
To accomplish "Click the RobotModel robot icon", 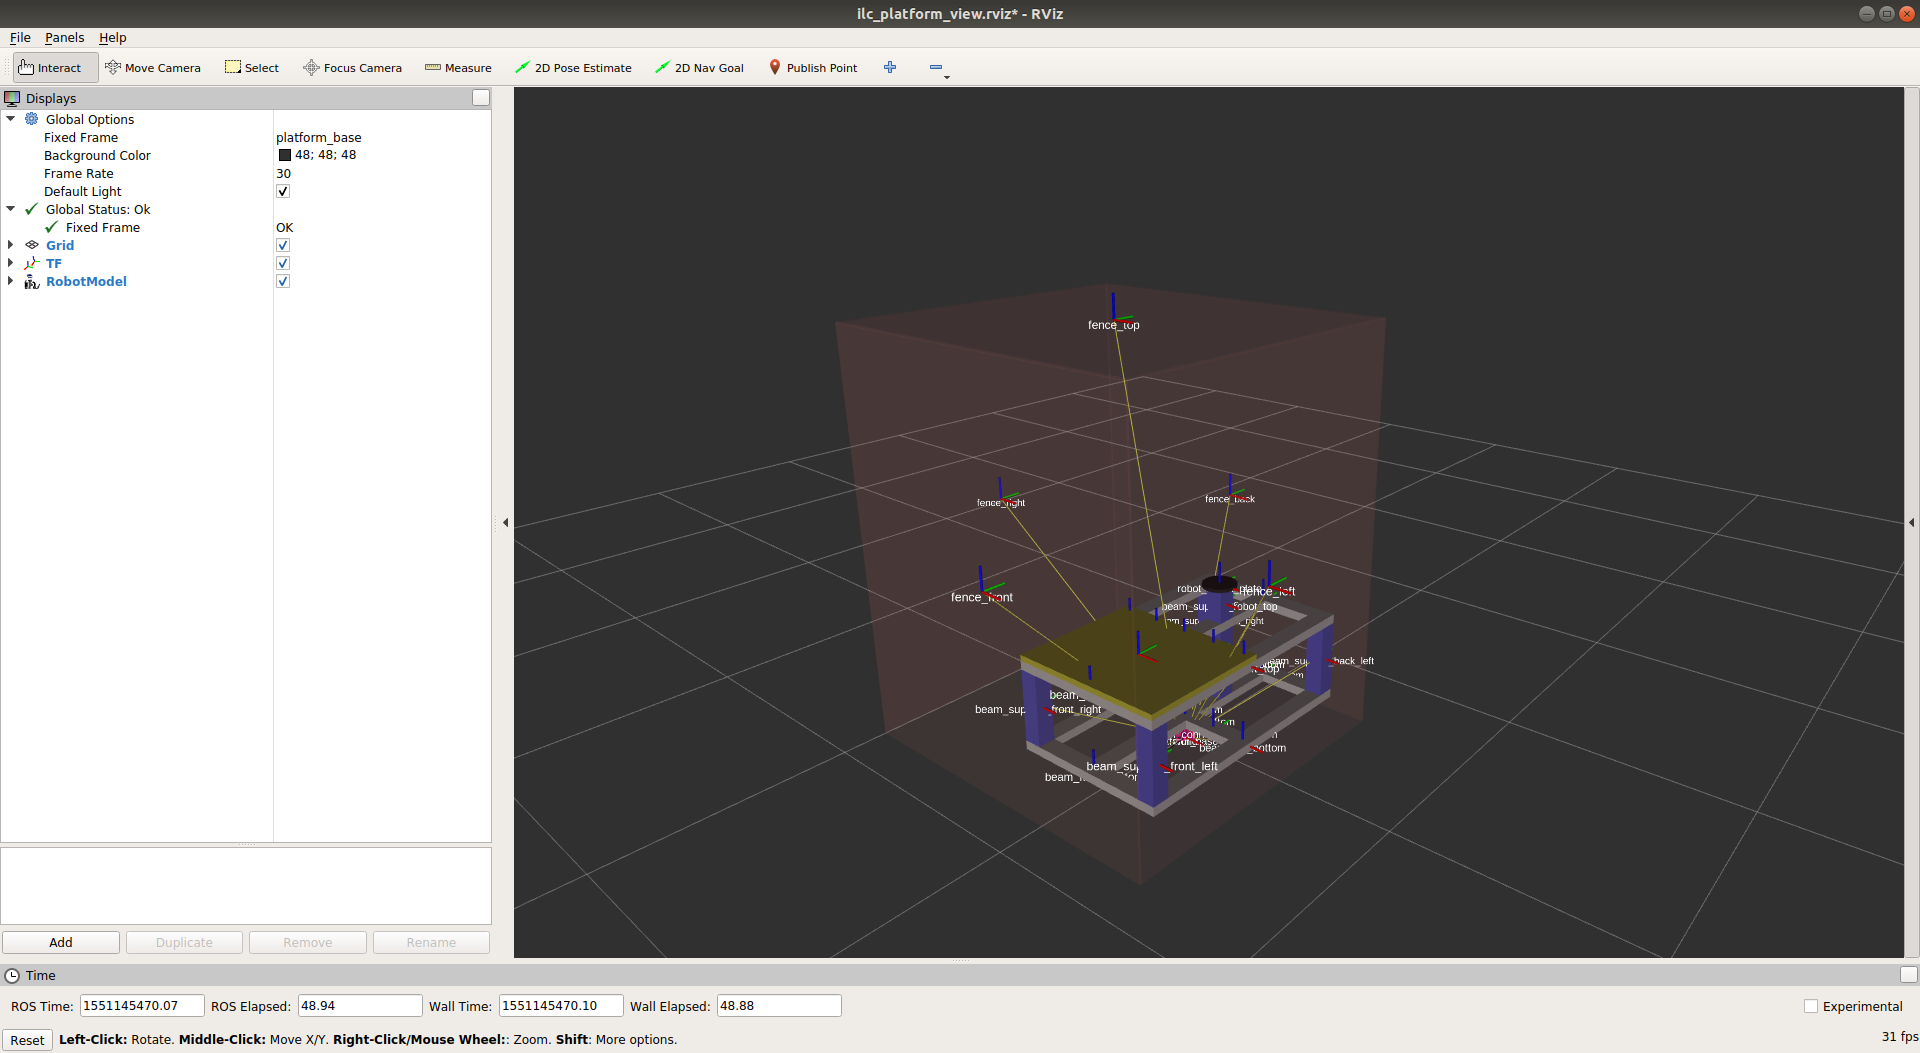I will [32, 281].
